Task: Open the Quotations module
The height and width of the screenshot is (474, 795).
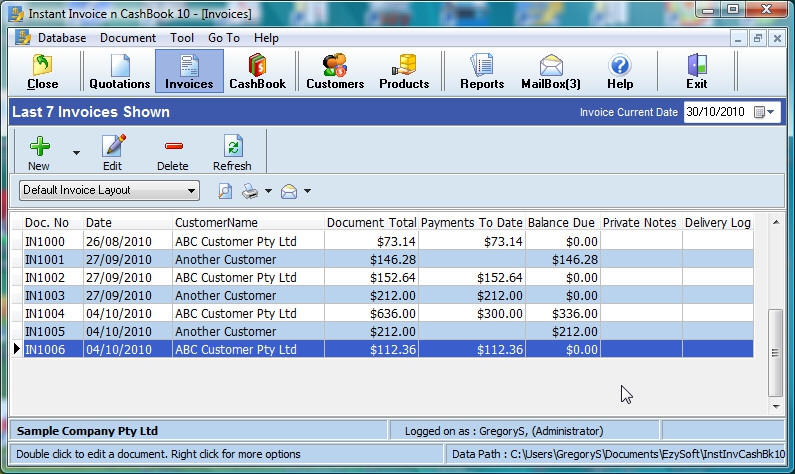Action: (120, 71)
